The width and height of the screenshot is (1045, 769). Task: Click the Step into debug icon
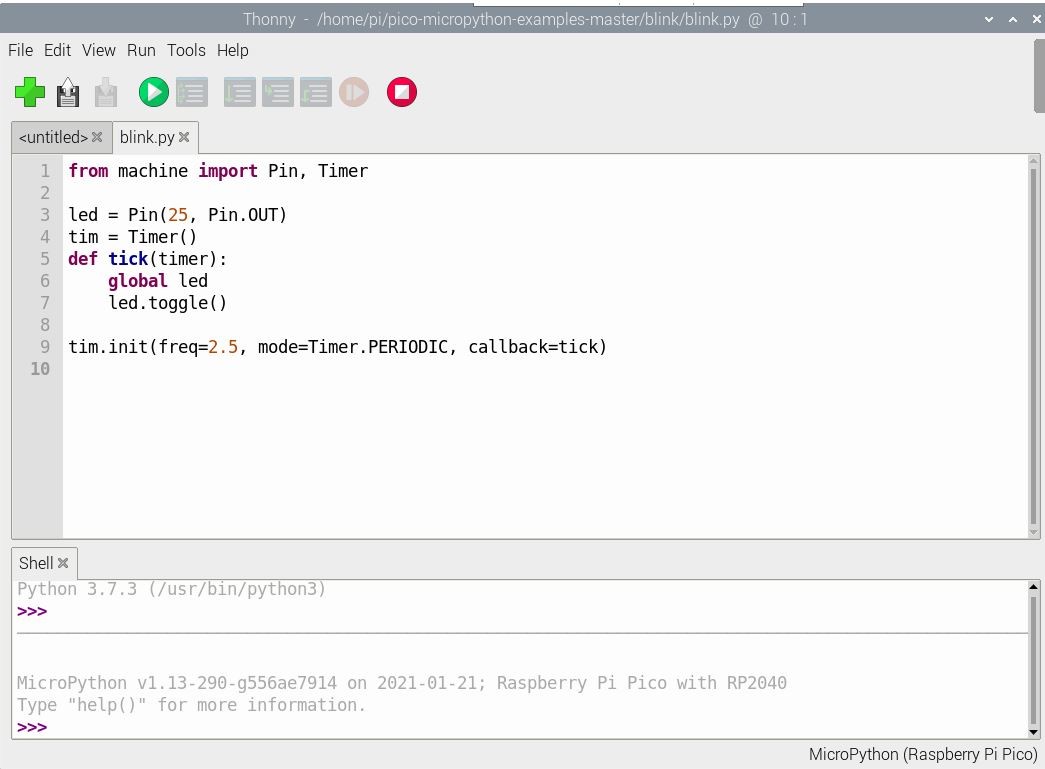click(x=277, y=93)
